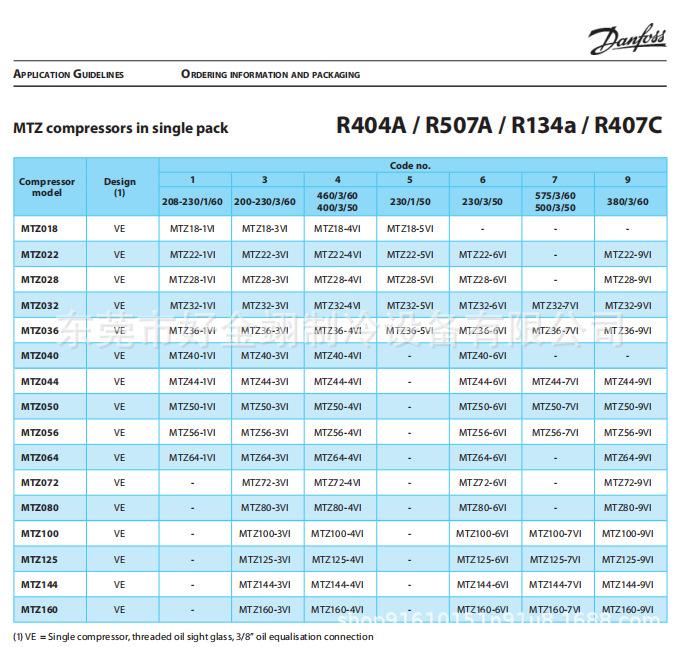Viewport: 681px width, 647px height.
Task: Select code cell MTZ80-4VI
Action: (x=337, y=508)
